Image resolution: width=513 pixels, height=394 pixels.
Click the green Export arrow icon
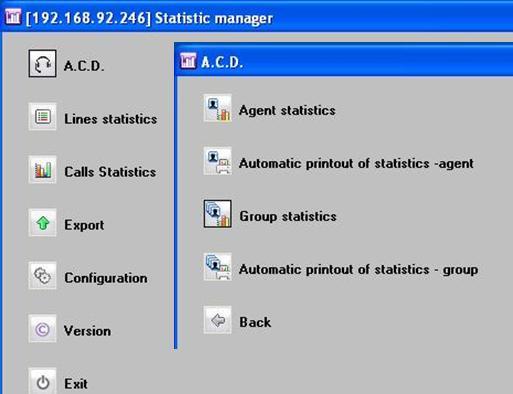(x=42, y=223)
